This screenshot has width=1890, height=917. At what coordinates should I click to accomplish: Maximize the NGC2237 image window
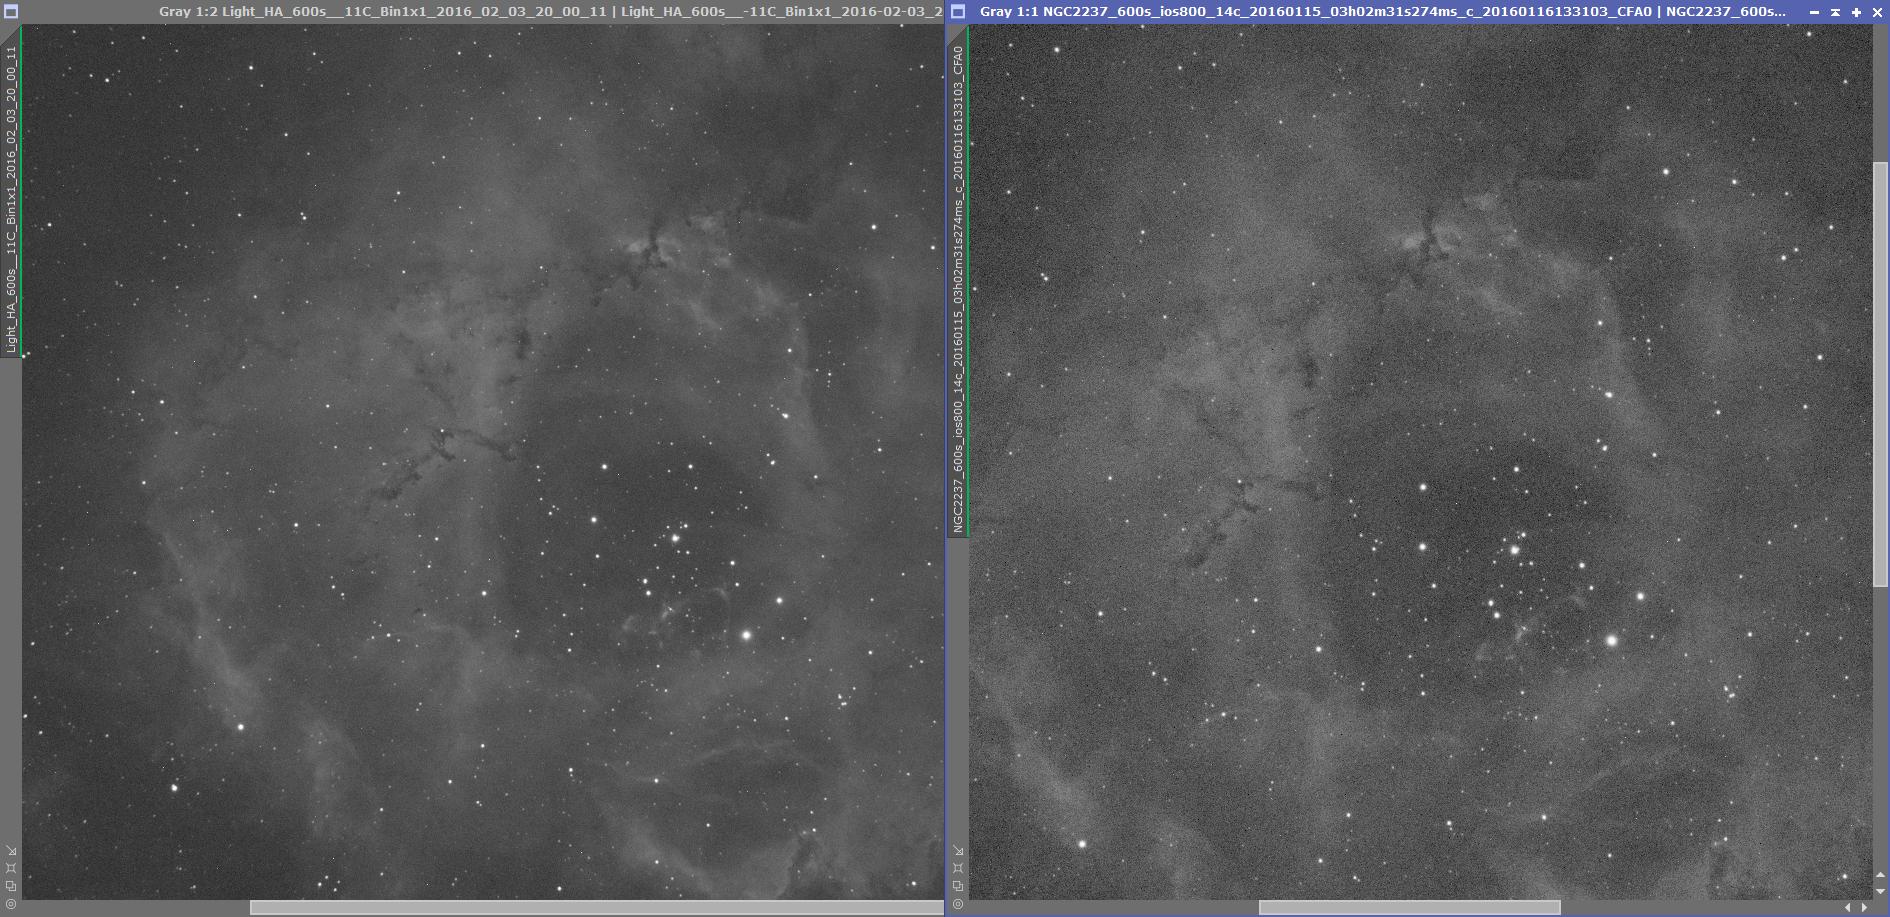point(1856,12)
